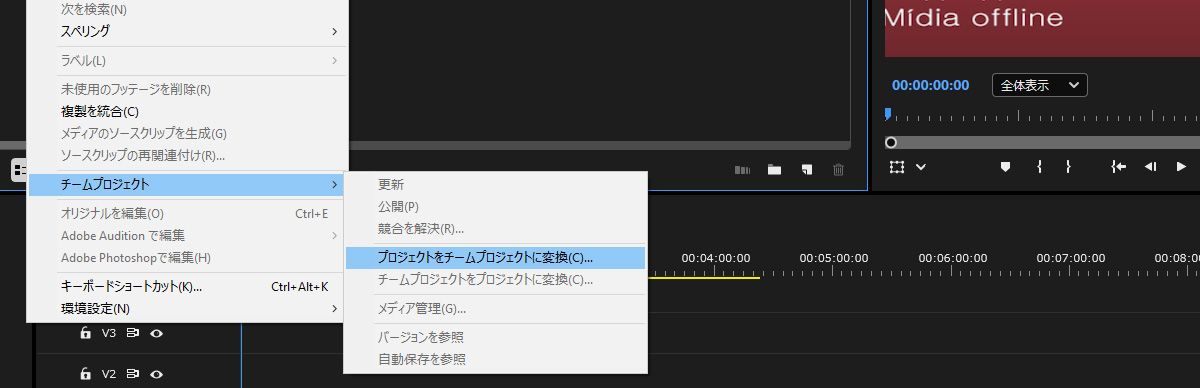Toggle the V2 track lock
Image resolution: width=1200 pixels, height=388 pixels.
[86, 374]
